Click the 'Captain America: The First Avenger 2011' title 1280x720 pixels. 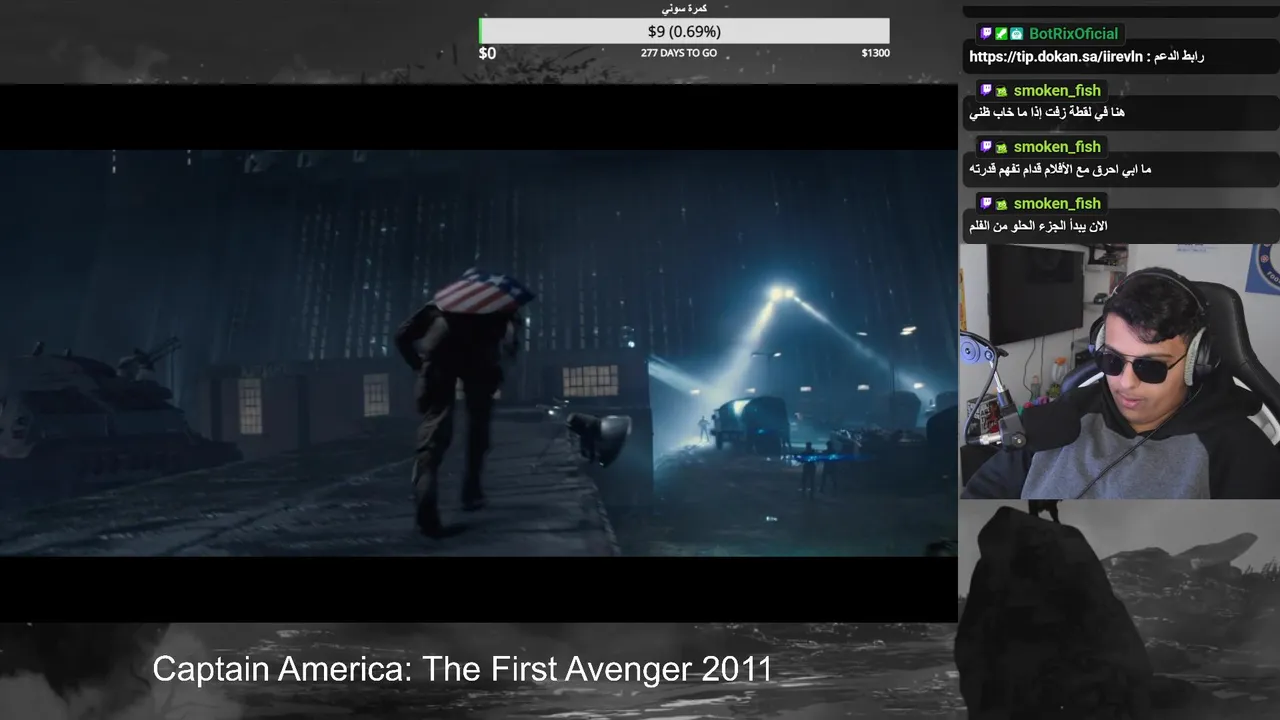[x=462, y=669]
